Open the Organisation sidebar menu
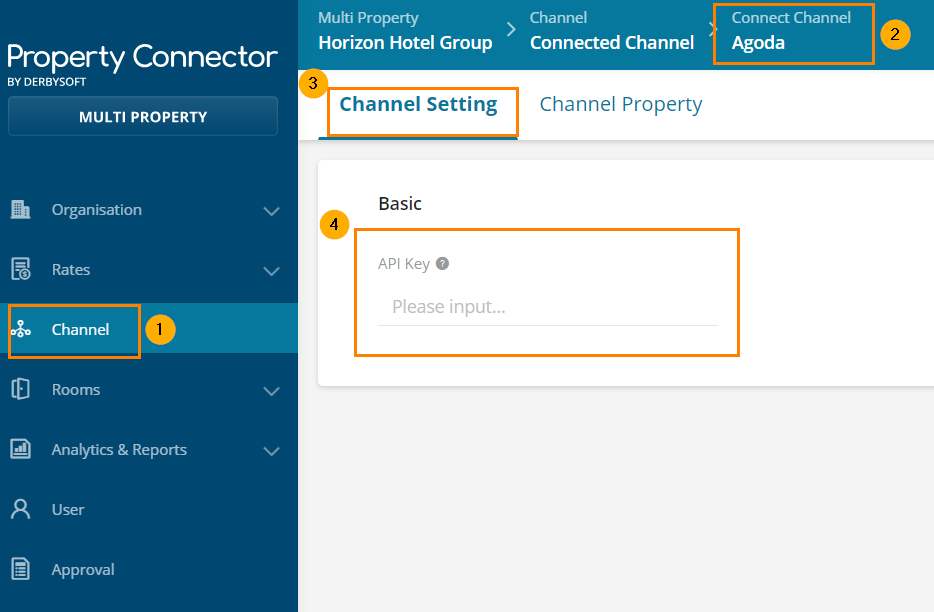This screenshot has width=934, height=612. click(x=149, y=210)
